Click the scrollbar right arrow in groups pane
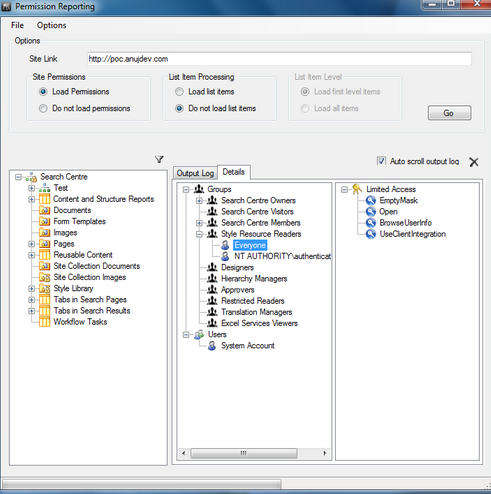Screen dimensions: 491x494 click(325, 453)
